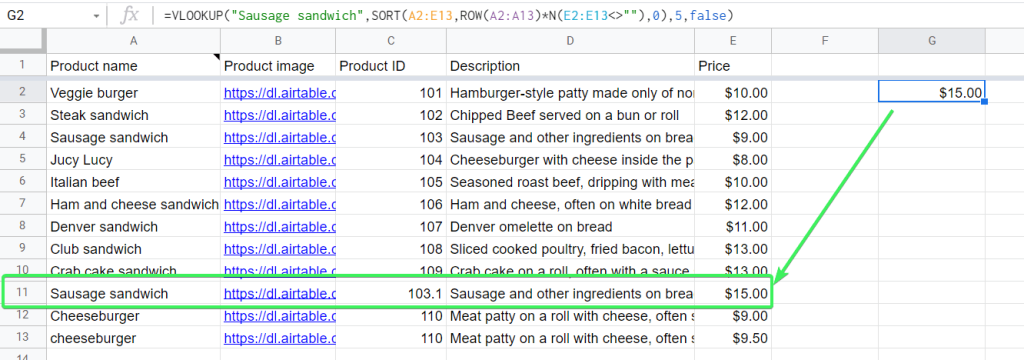Open Denver sandwich airtable image link

[280, 227]
